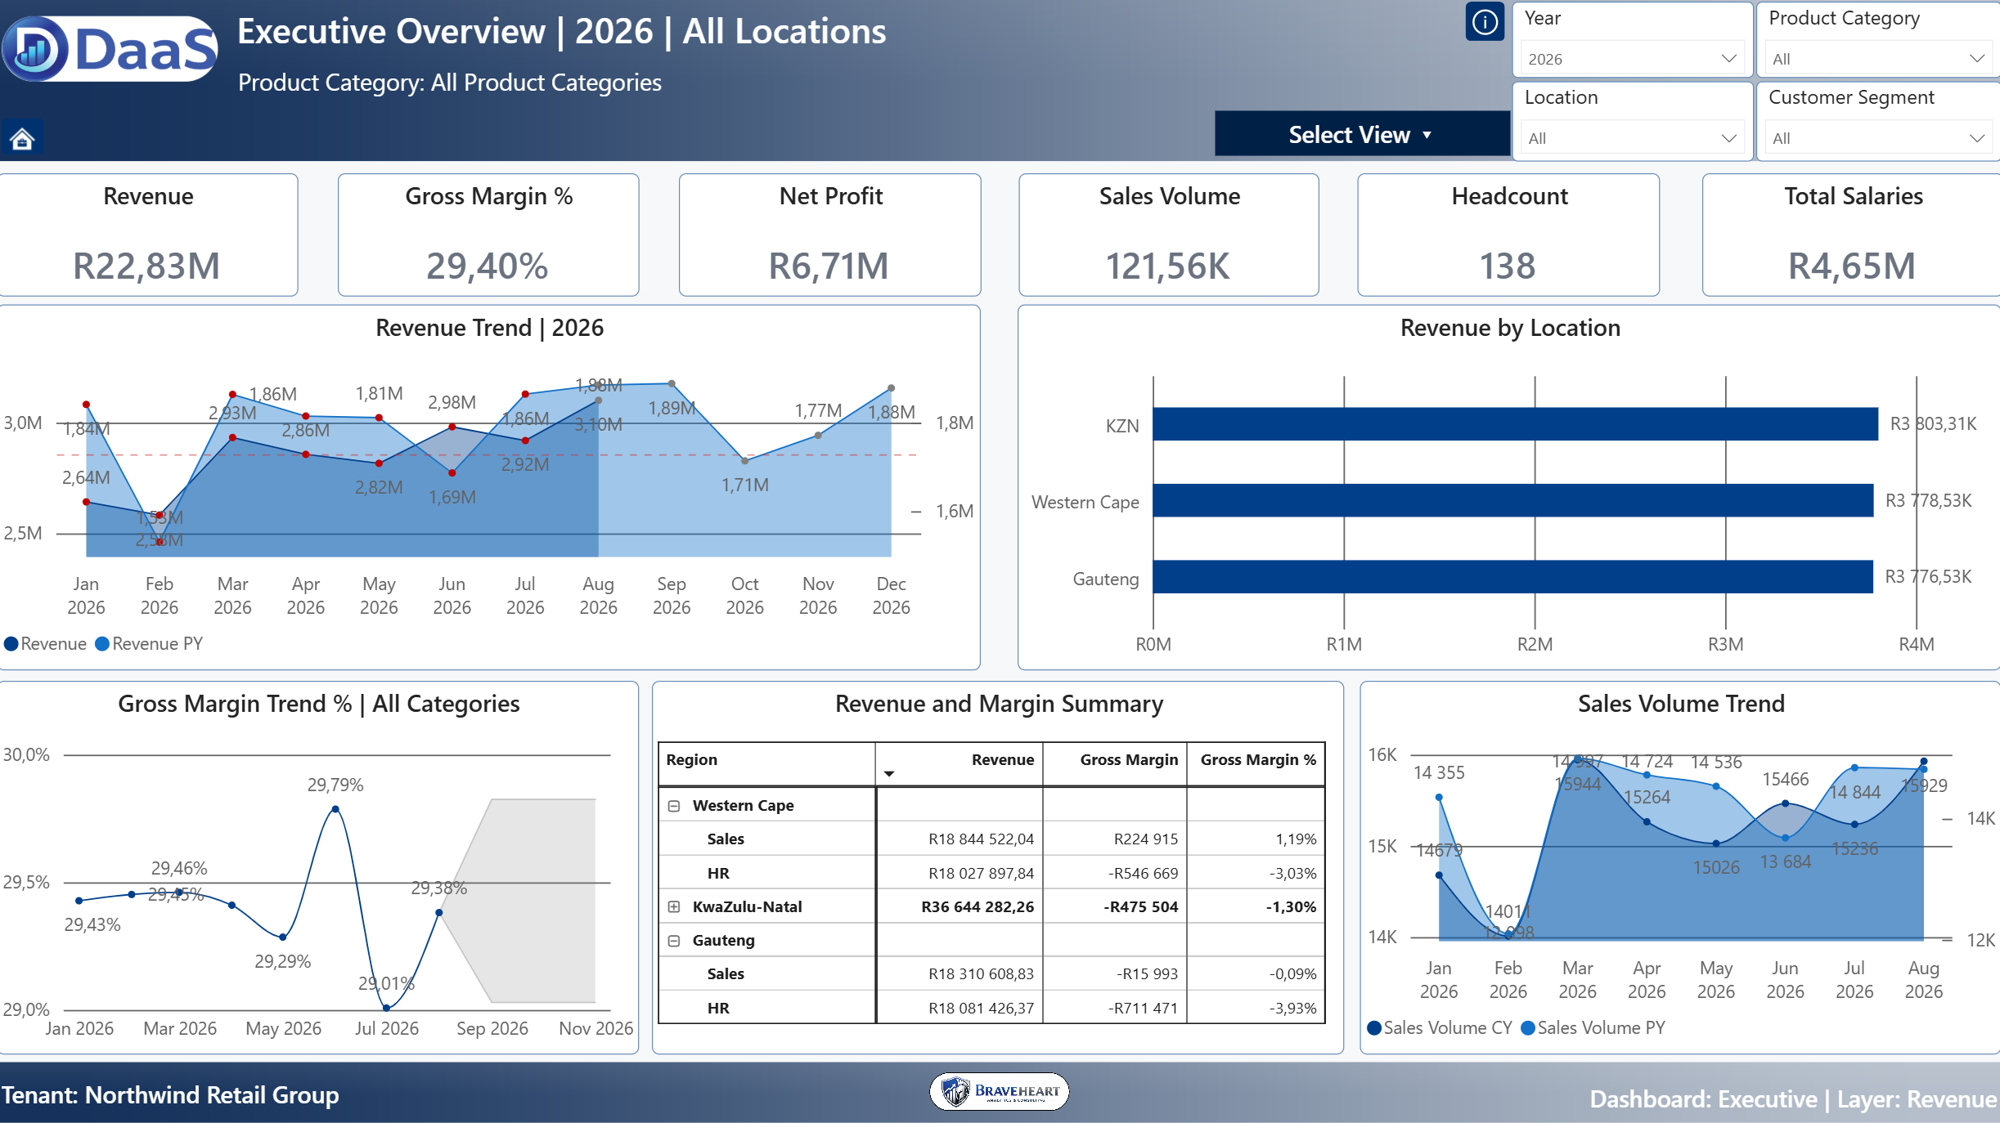Image resolution: width=2000 pixels, height=1123 pixels.
Task: Click the DaaS logo
Action: (110, 48)
